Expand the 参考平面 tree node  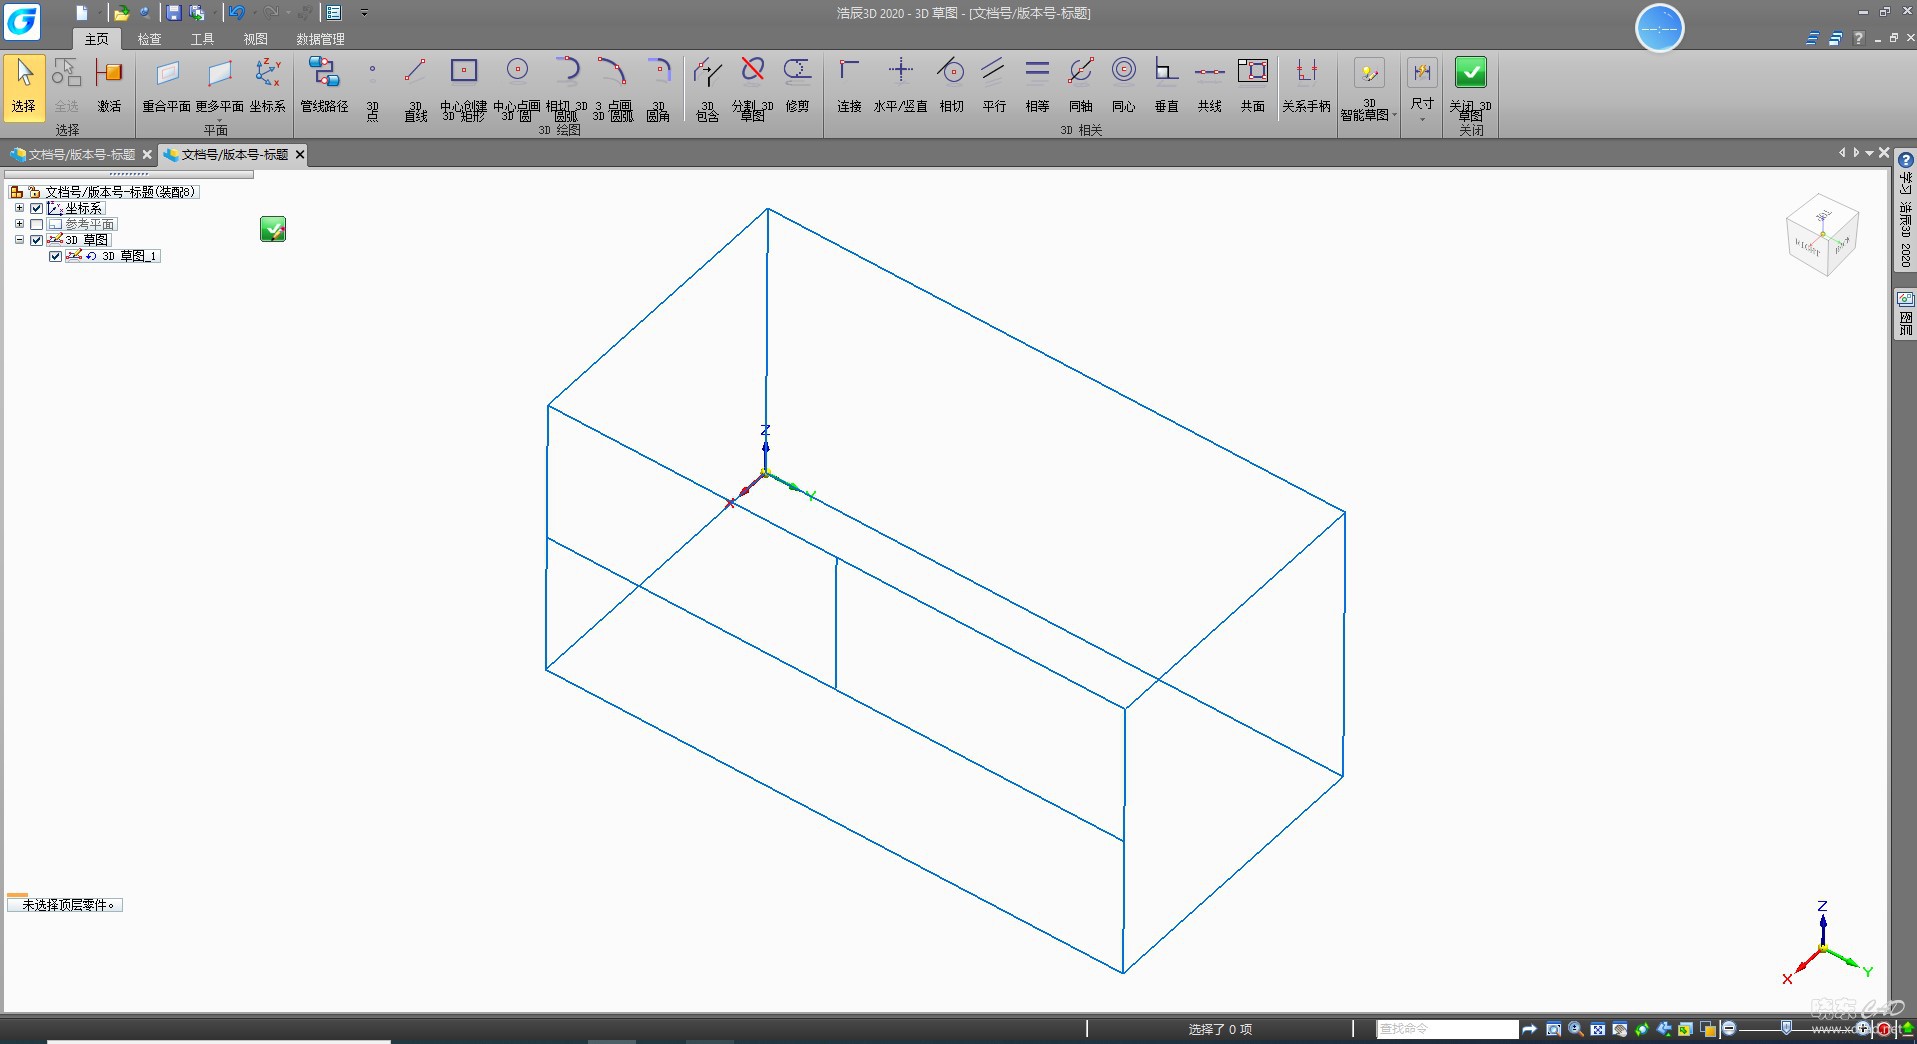coord(19,224)
